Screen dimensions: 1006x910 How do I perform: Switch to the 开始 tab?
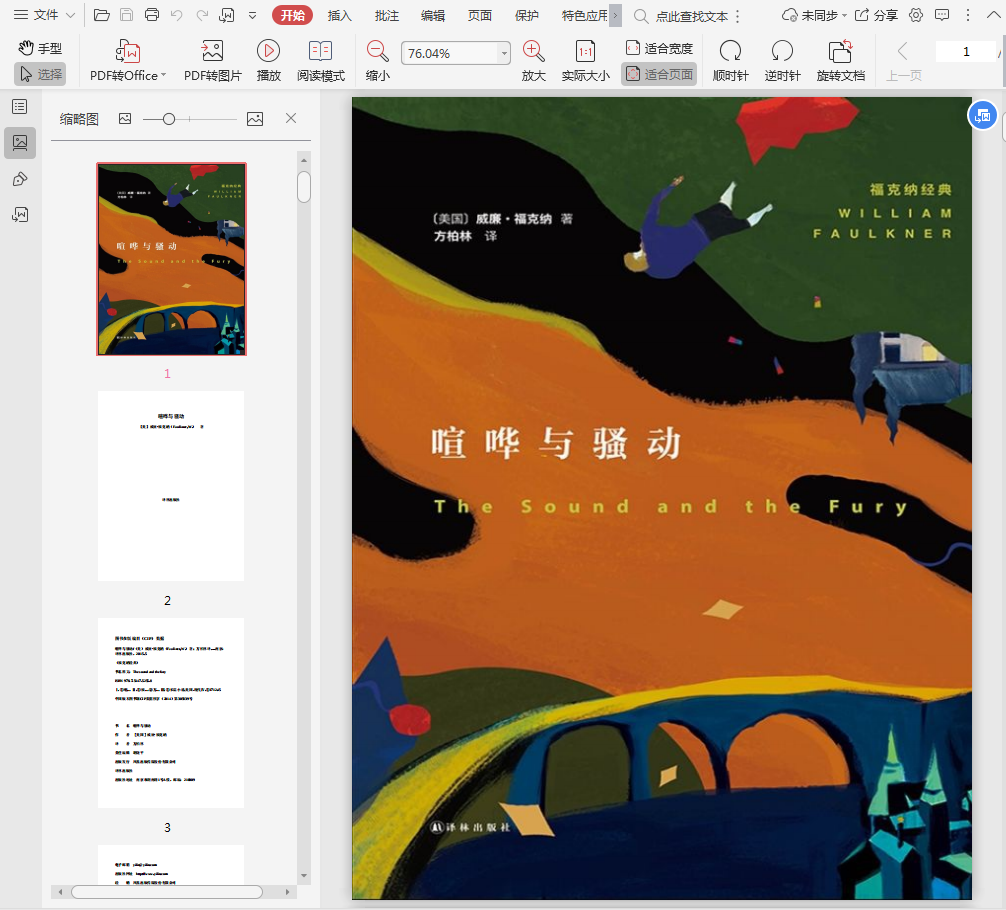click(293, 15)
